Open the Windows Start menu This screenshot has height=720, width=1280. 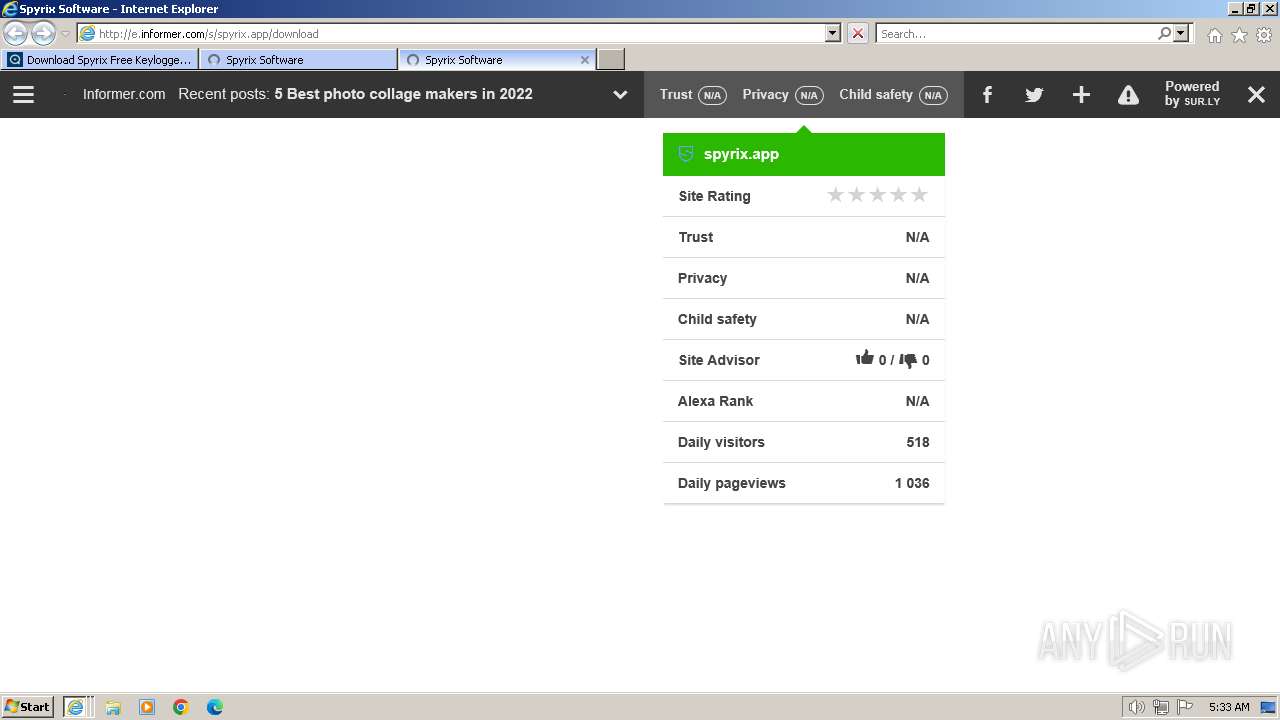(28, 707)
